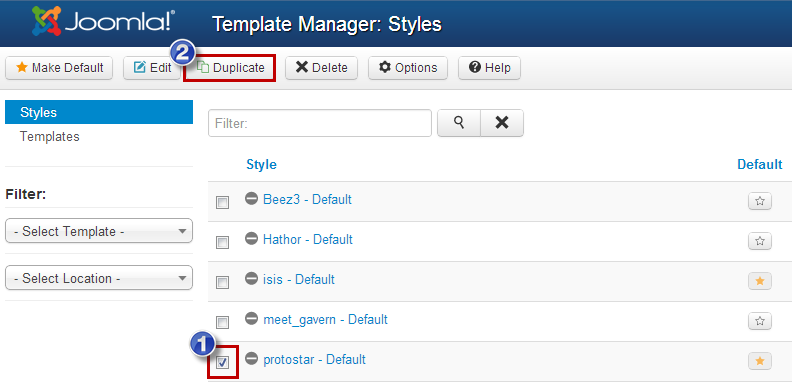792x385 pixels.
Task: Select the Styles sidebar item
Action: (99, 112)
